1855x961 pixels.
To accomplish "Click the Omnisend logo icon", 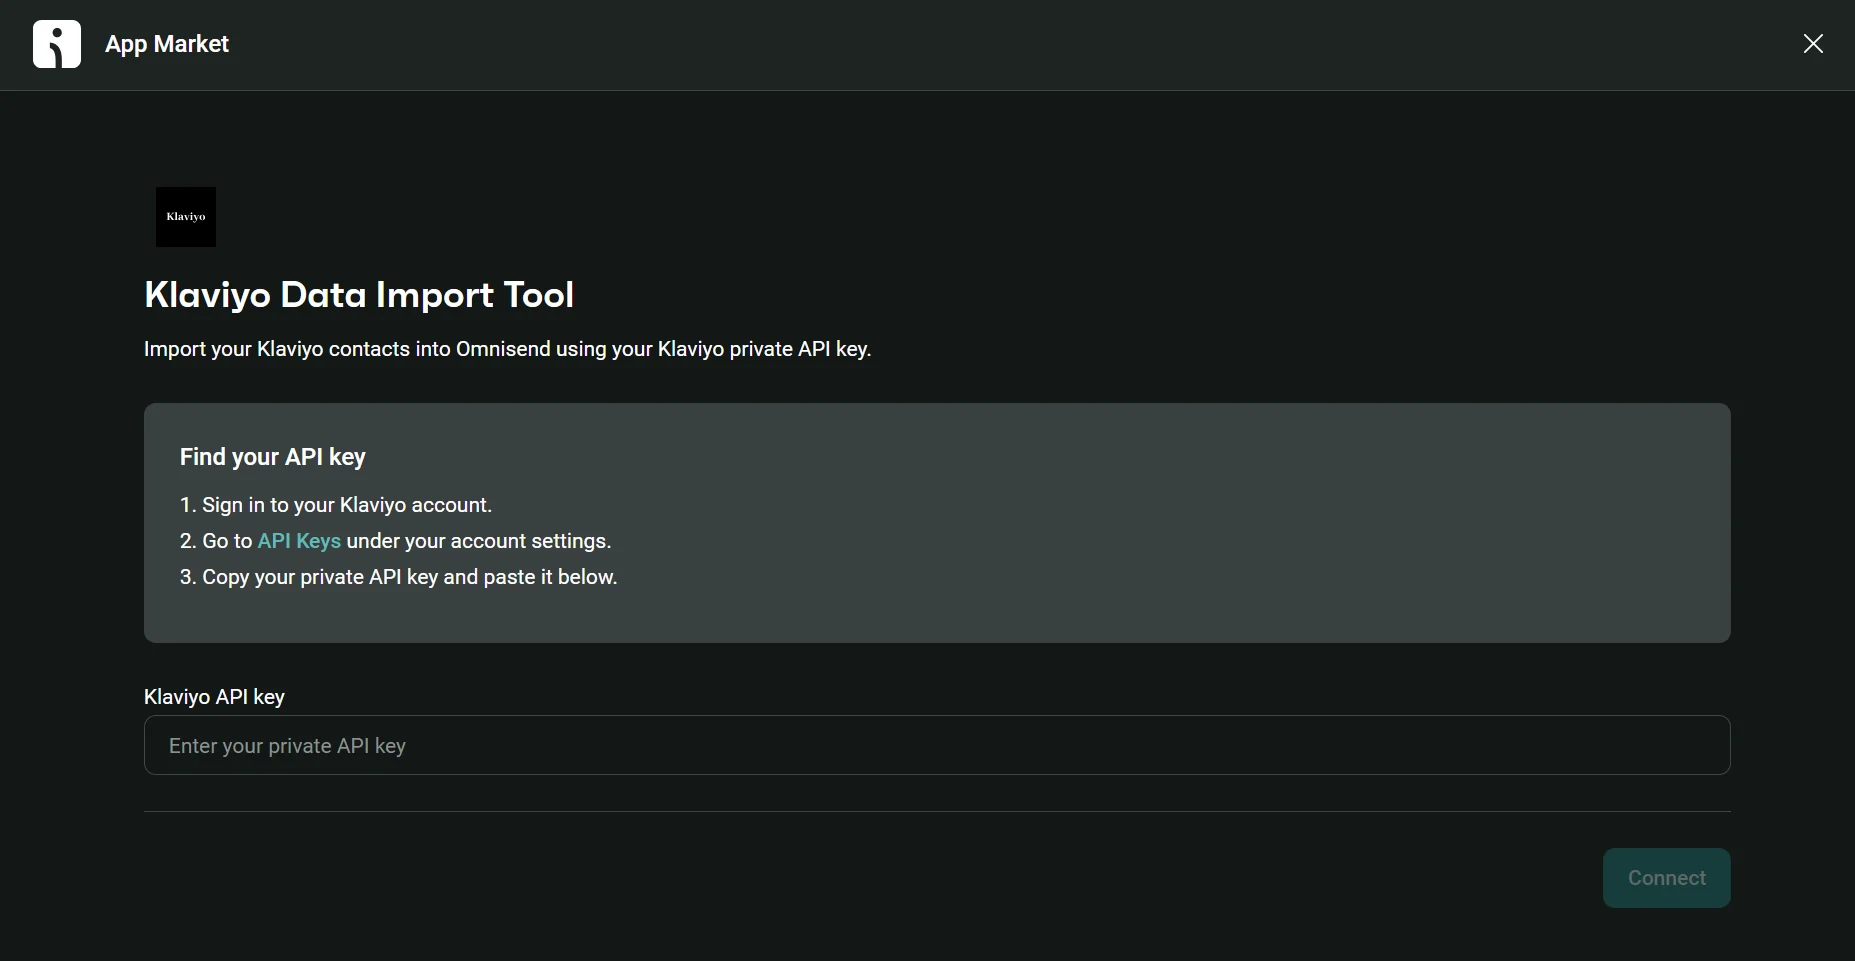I will click(x=57, y=44).
